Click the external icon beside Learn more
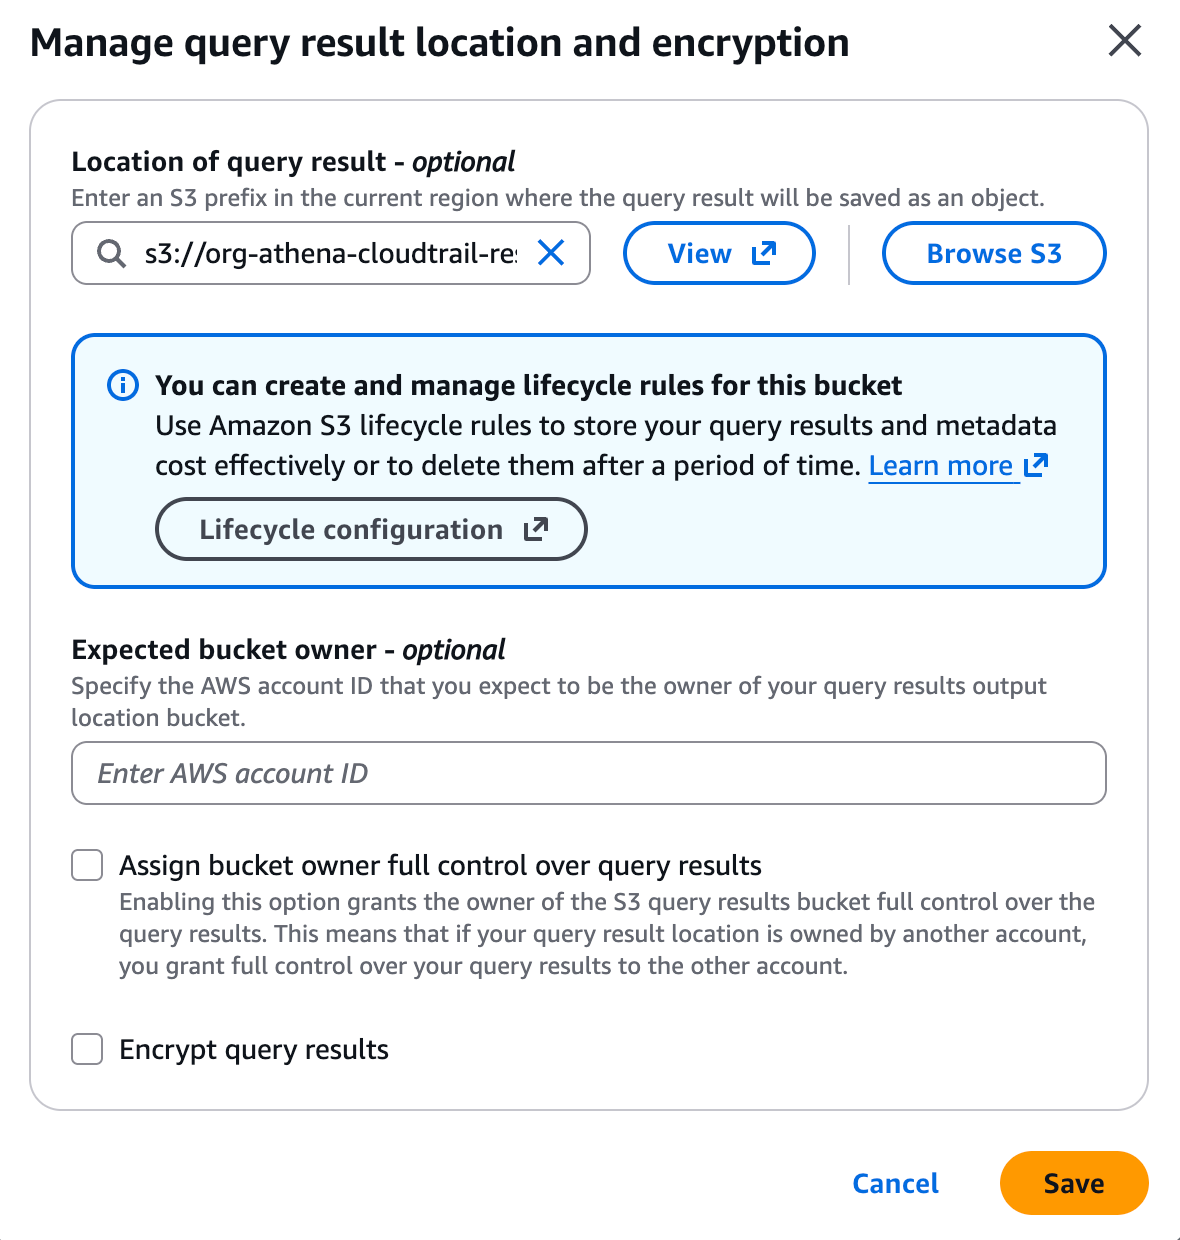This screenshot has width=1180, height=1240. [x=1036, y=465]
